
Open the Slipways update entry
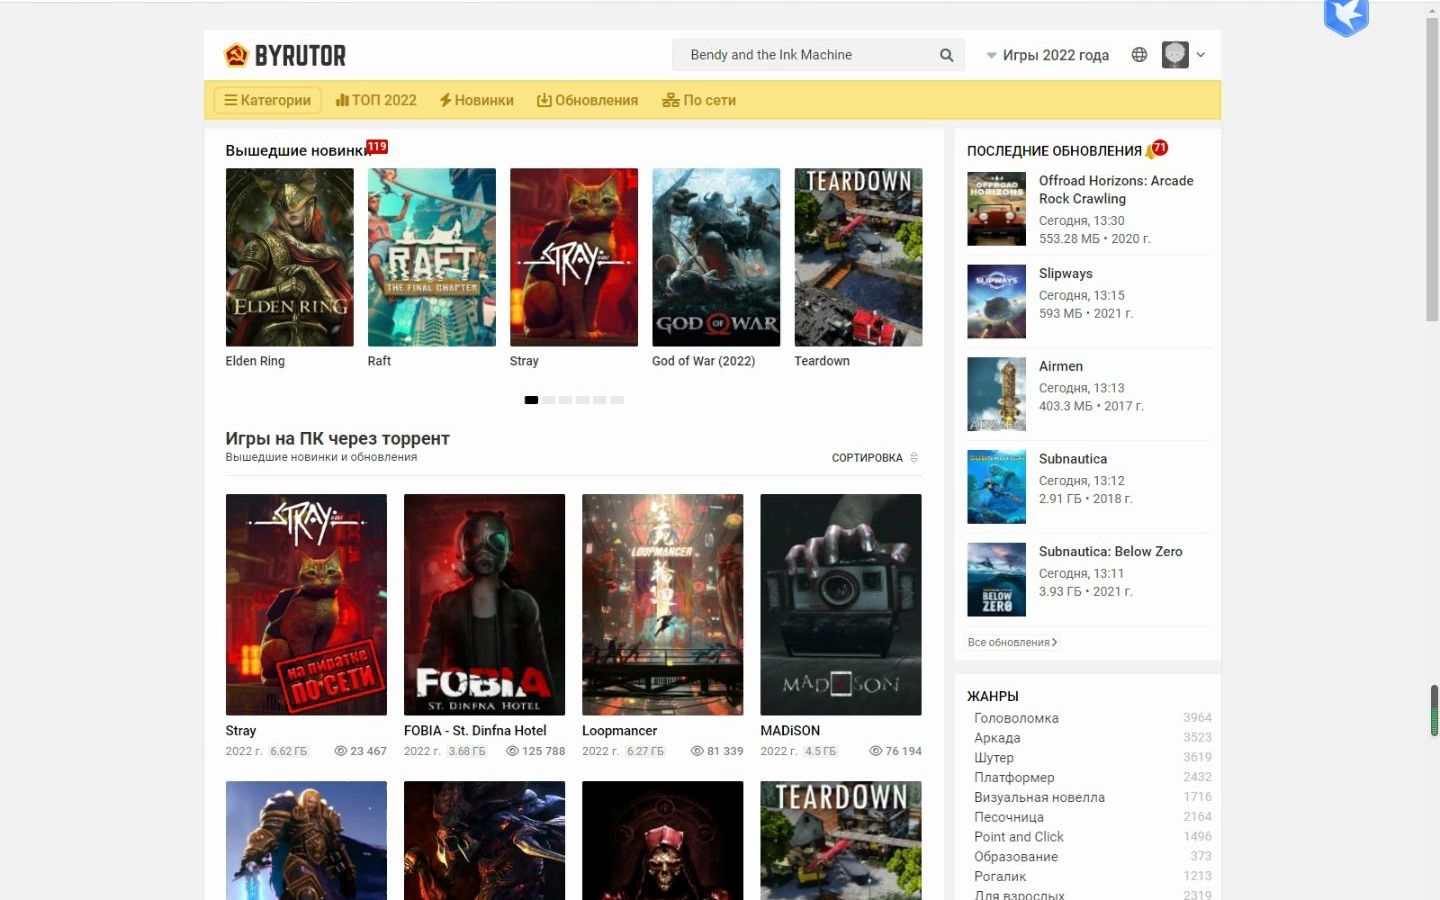[1065, 273]
